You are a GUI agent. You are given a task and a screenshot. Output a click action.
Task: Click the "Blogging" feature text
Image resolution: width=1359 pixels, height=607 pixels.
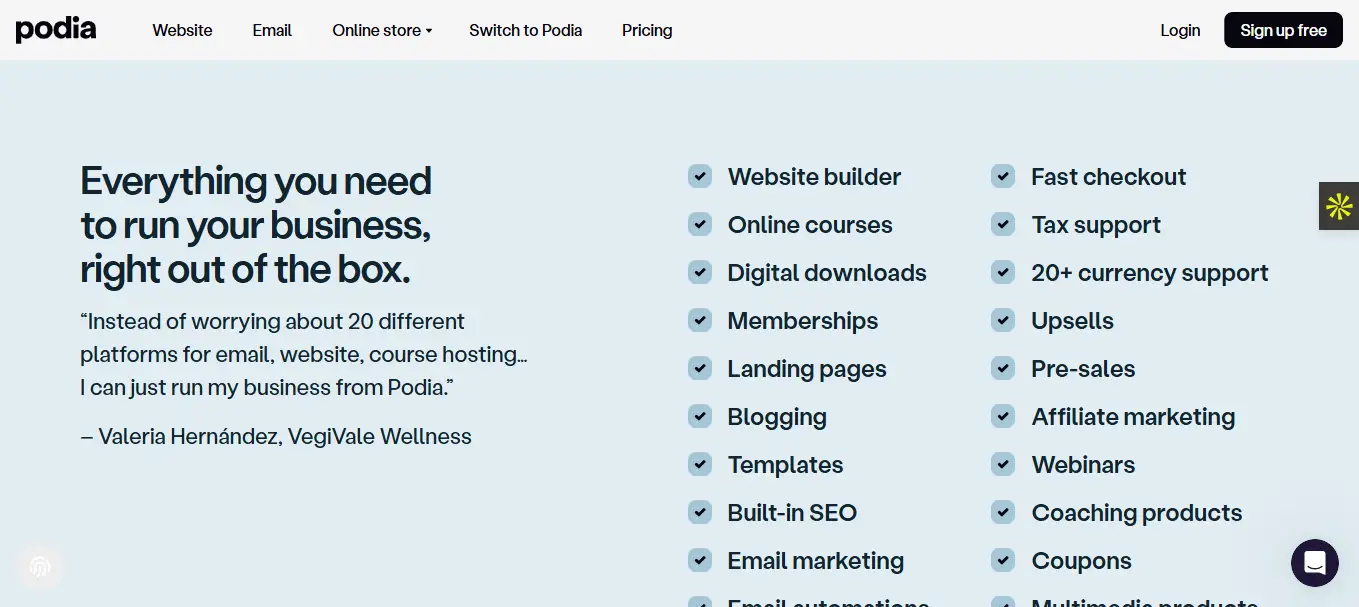(x=777, y=417)
